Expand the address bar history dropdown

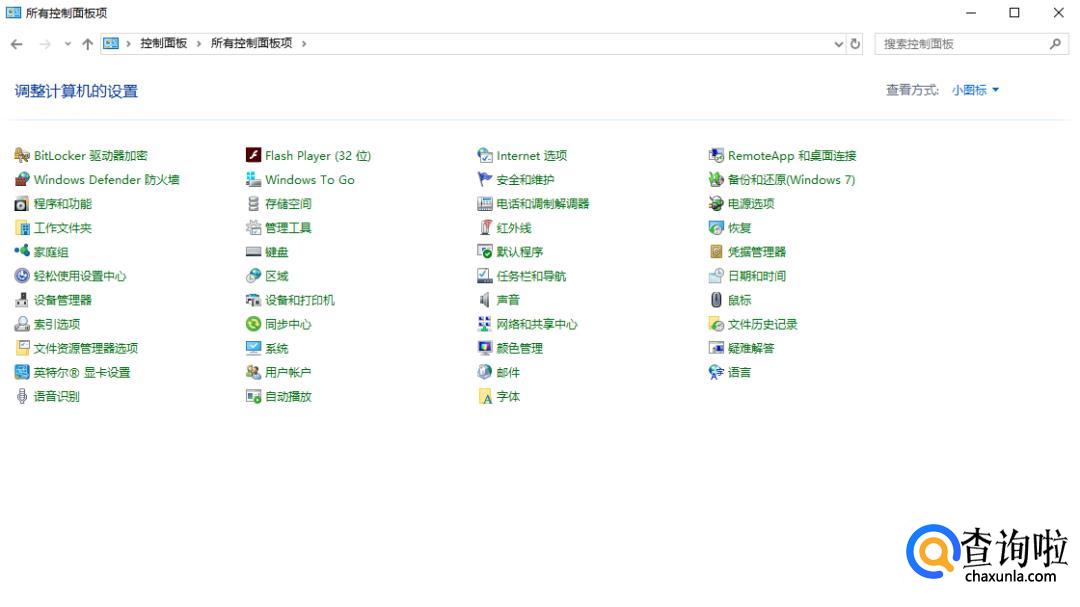point(838,44)
